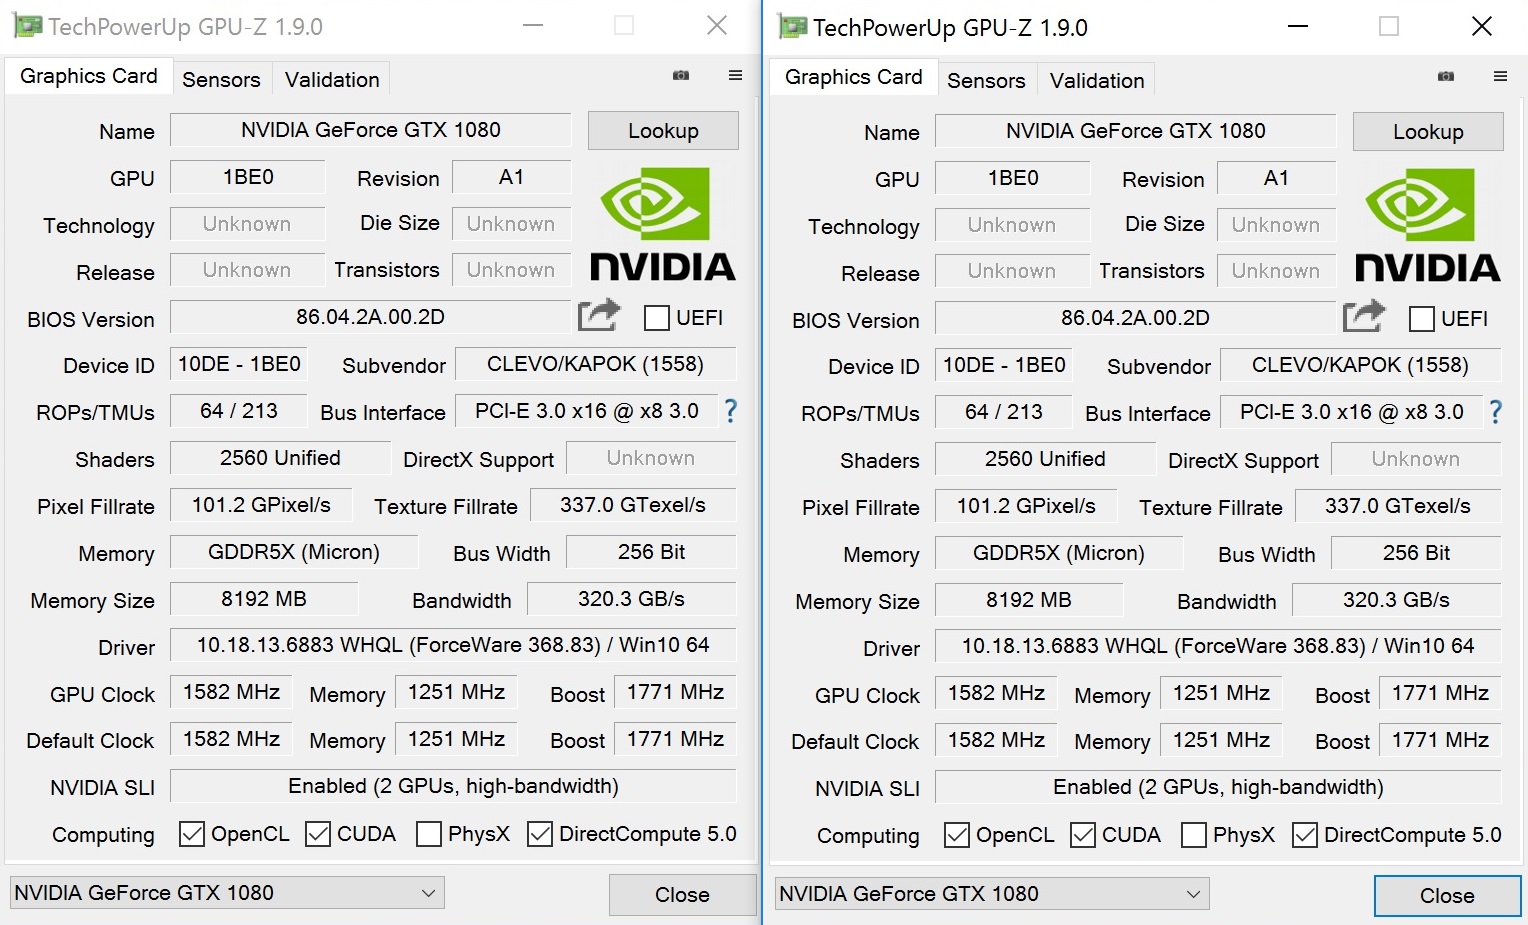The height and width of the screenshot is (925, 1528).
Task: Click ROPs/TMUs '64 / 213' in right window
Action: pyautogui.click(x=1004, y=412)
